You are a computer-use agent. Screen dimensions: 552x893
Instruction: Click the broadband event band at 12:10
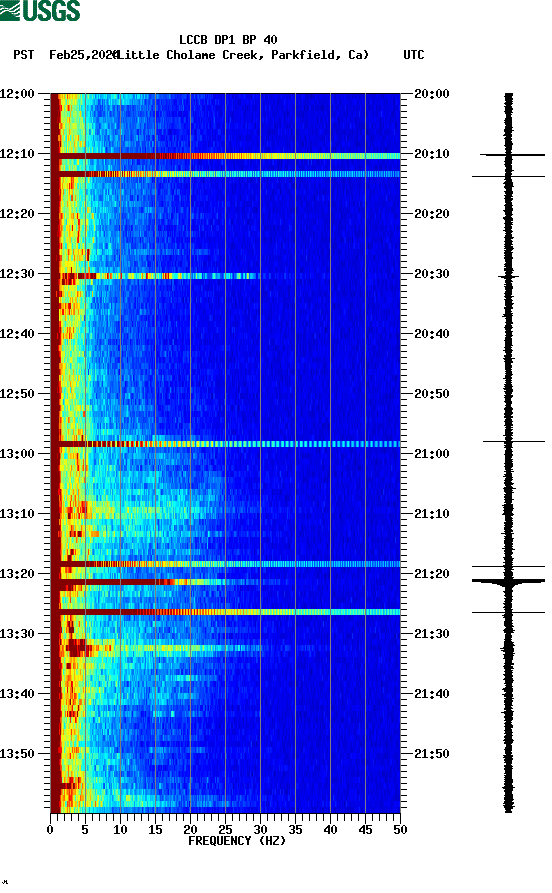pyautogui.click(x=226, y=155)
